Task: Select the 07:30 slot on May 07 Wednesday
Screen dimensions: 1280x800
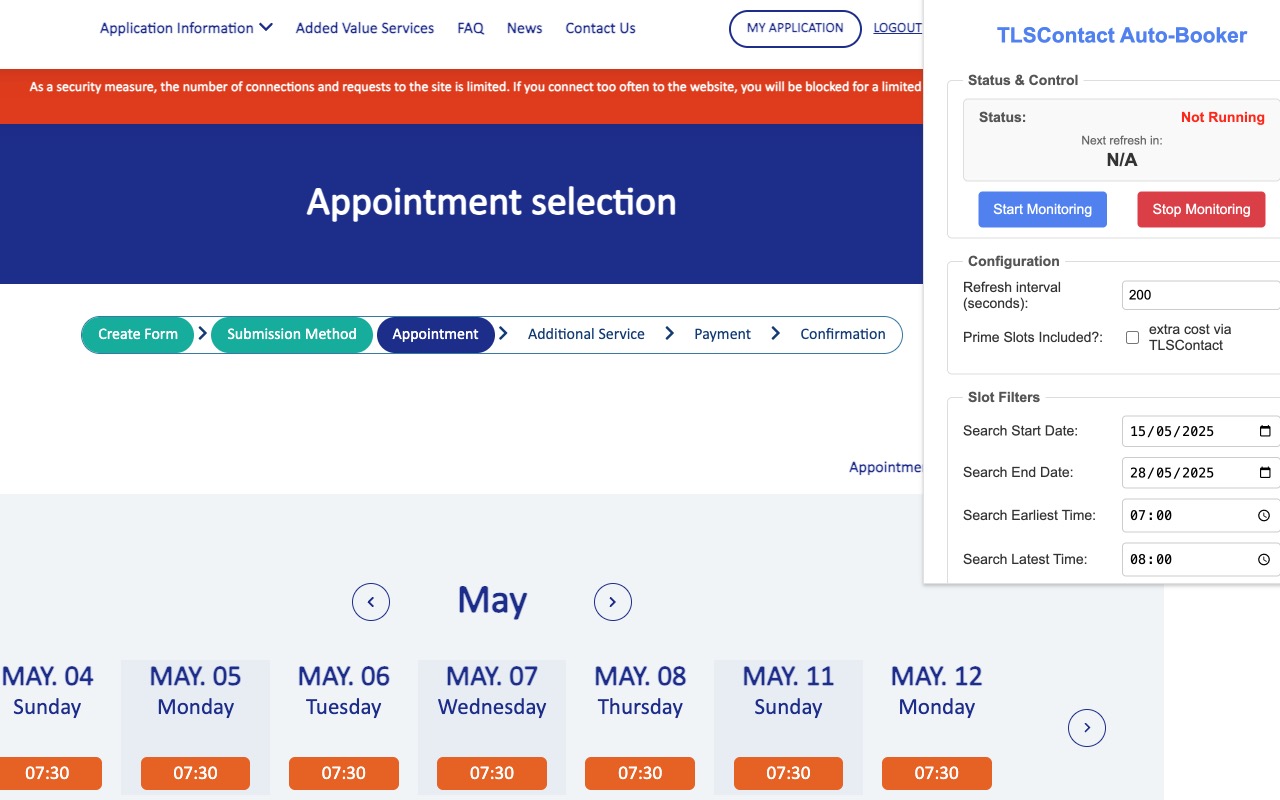Action: (492, 773)
